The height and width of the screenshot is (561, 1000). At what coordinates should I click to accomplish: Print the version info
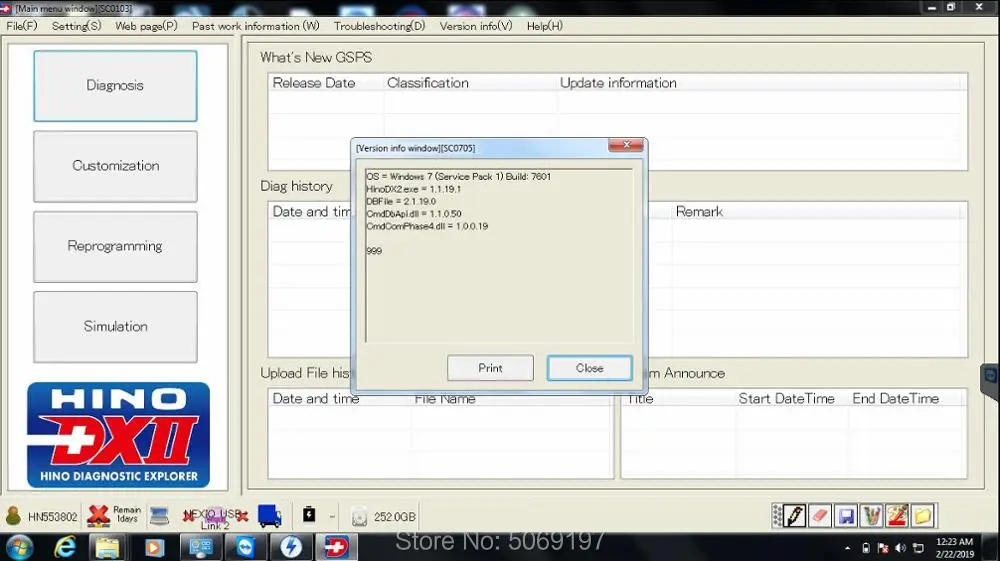pos(490,368)
